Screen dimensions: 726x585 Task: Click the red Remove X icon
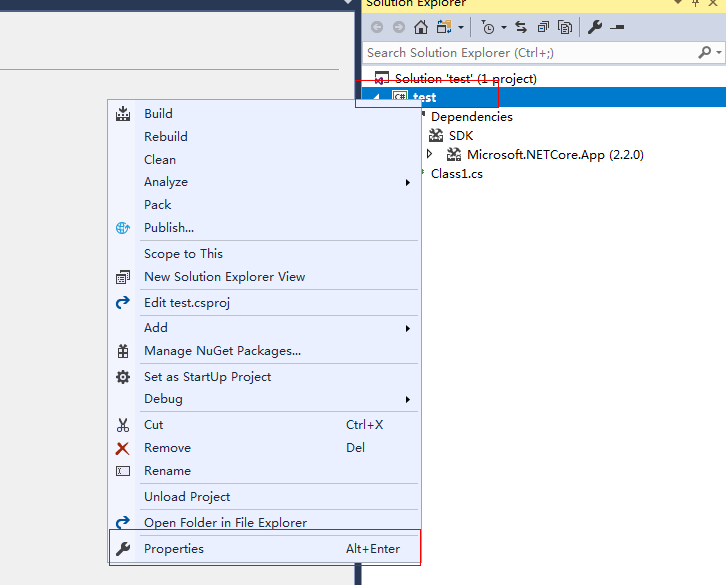[x=123, y=448]
